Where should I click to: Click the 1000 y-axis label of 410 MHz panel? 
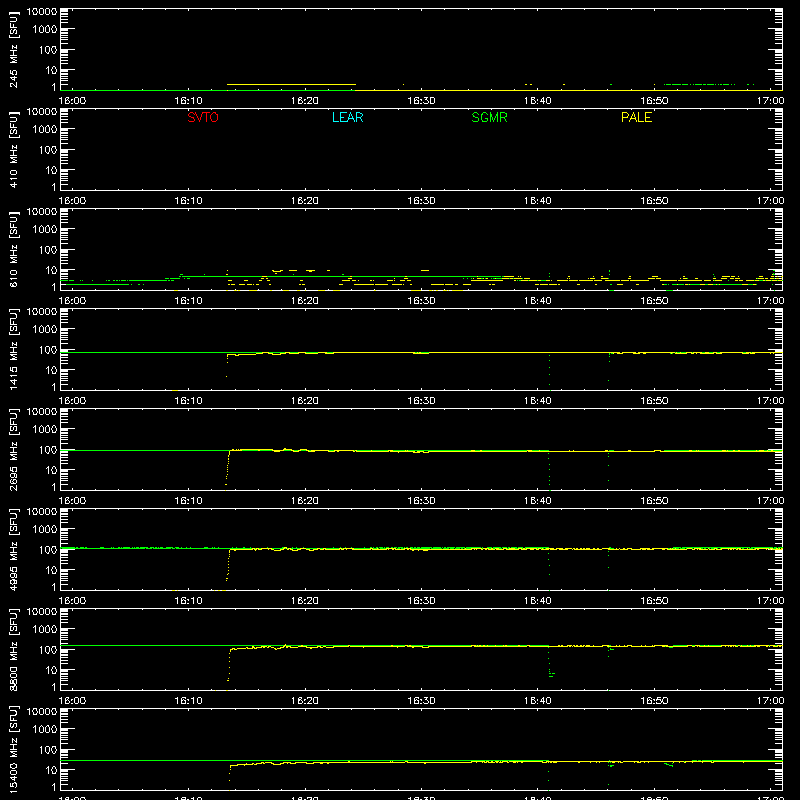point(45,130)
